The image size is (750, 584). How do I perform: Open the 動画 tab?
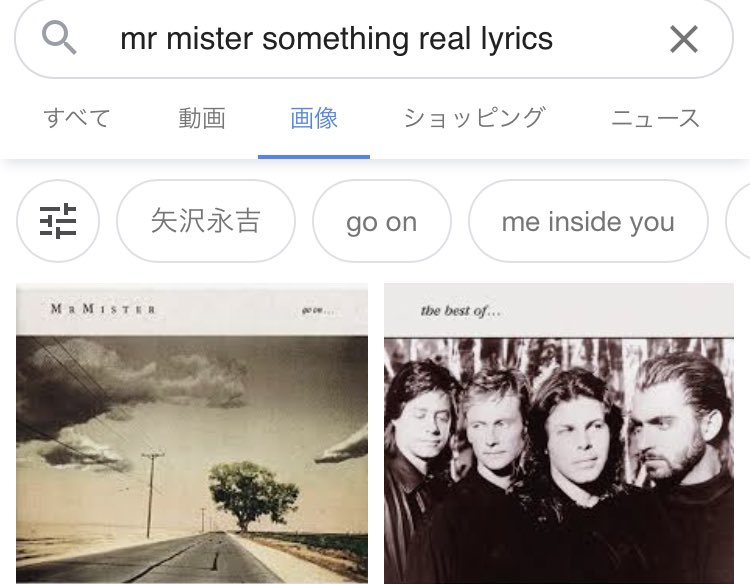[x=202, y=118]
